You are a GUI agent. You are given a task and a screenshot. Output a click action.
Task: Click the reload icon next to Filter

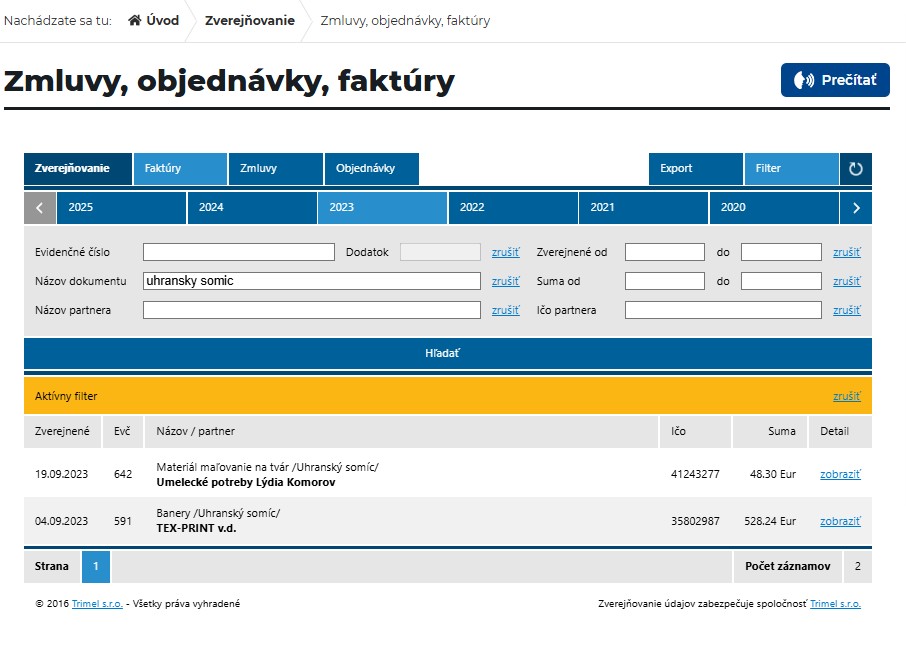click(855, 169)
